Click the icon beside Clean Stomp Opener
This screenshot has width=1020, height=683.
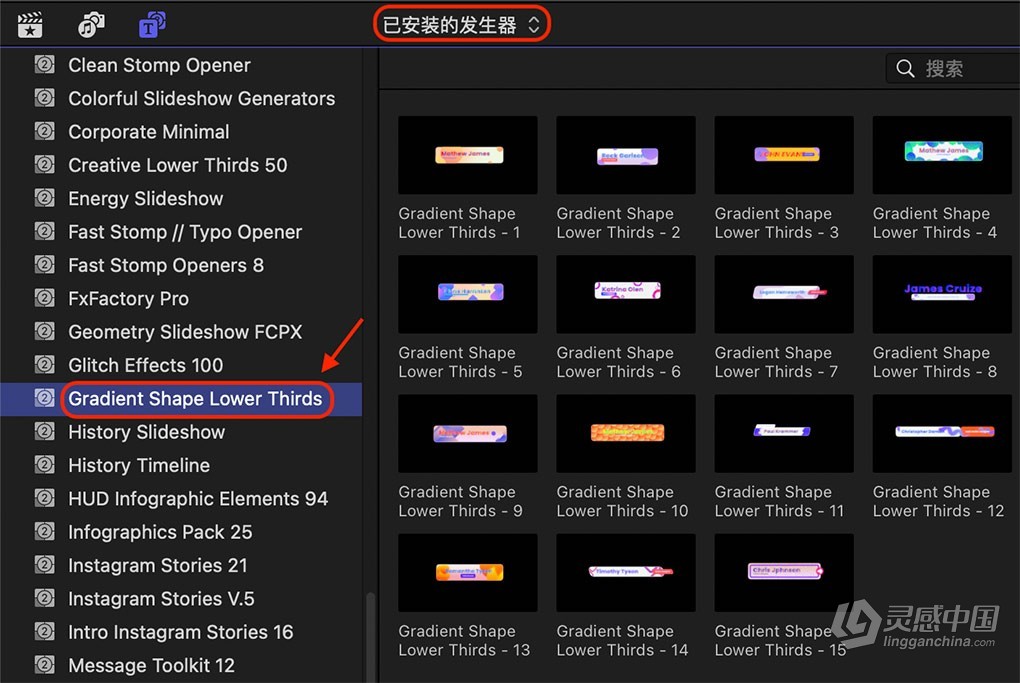(x=44, y=65)
